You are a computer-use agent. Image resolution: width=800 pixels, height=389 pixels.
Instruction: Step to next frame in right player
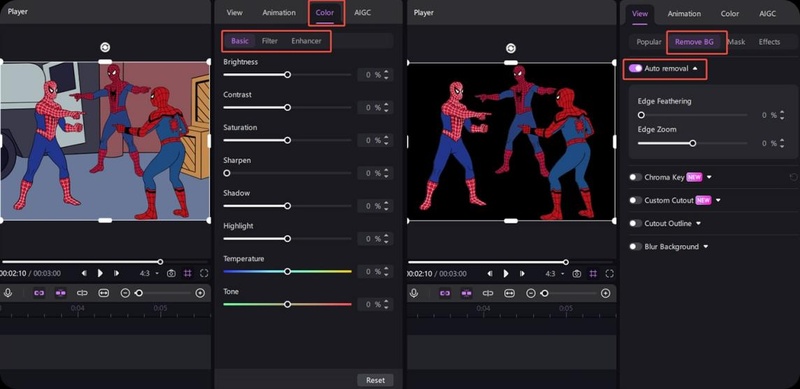click(522, 274)
